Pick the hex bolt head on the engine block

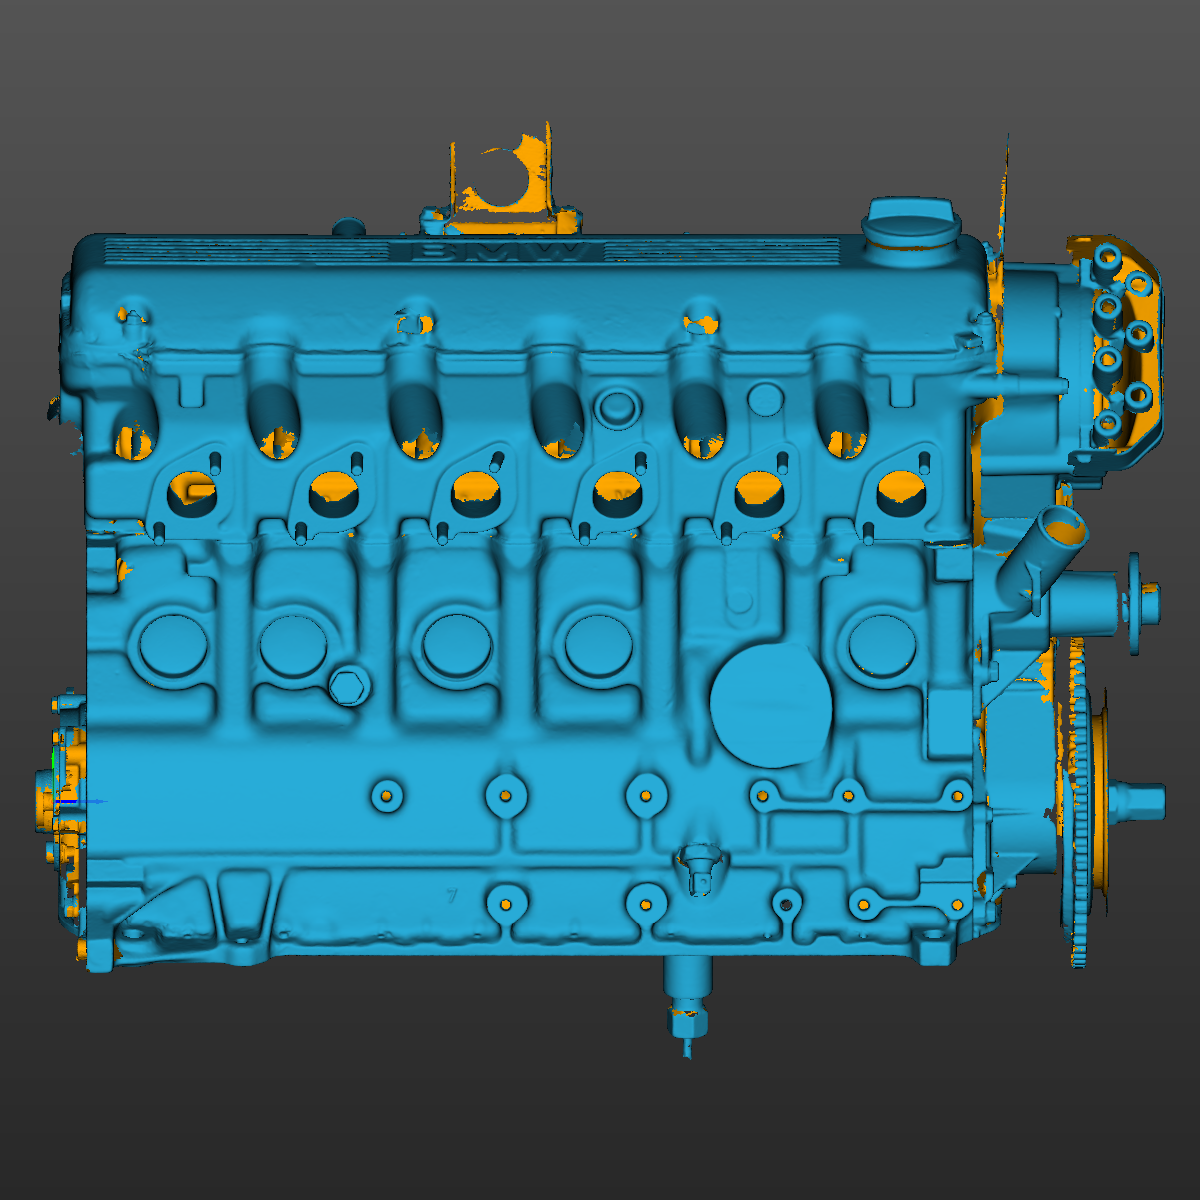[x=347, y=687]
